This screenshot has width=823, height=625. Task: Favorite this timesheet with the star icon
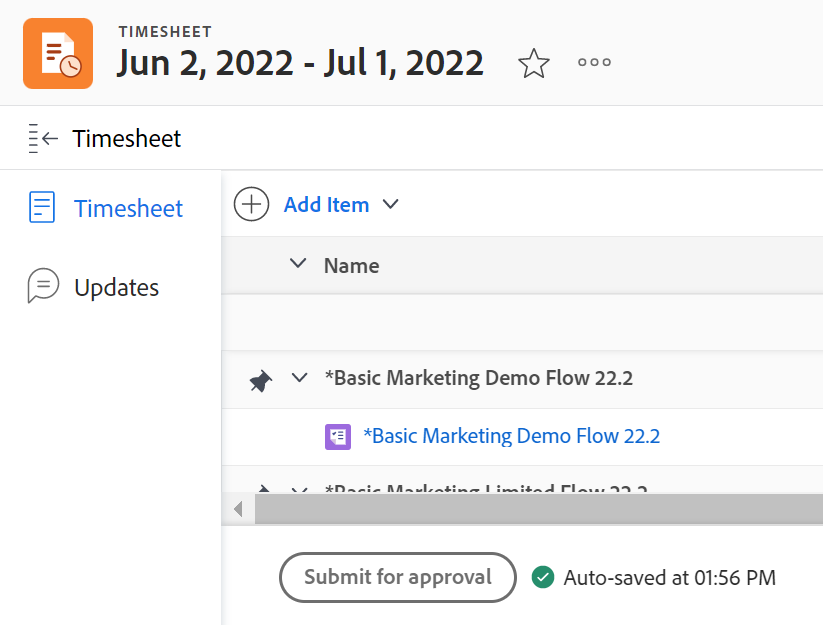534,63
